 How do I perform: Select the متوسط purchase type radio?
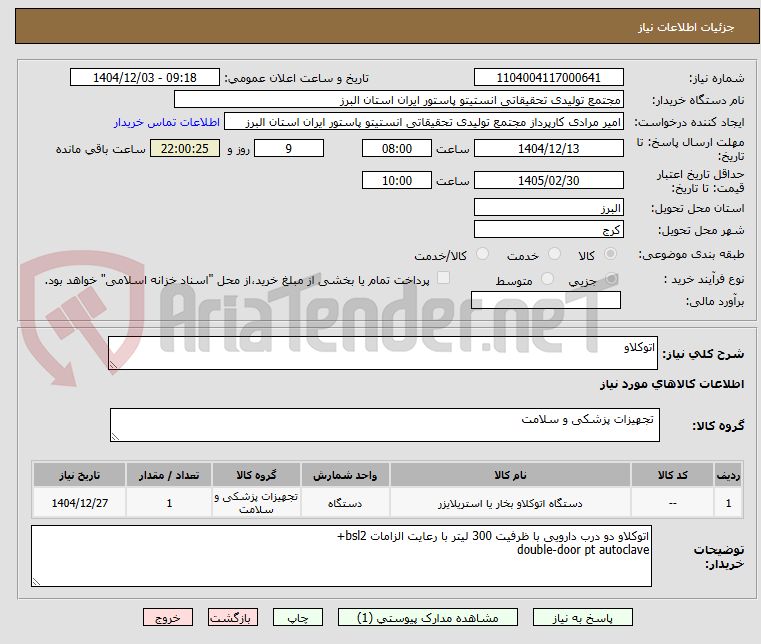click(x=547, y=279)
